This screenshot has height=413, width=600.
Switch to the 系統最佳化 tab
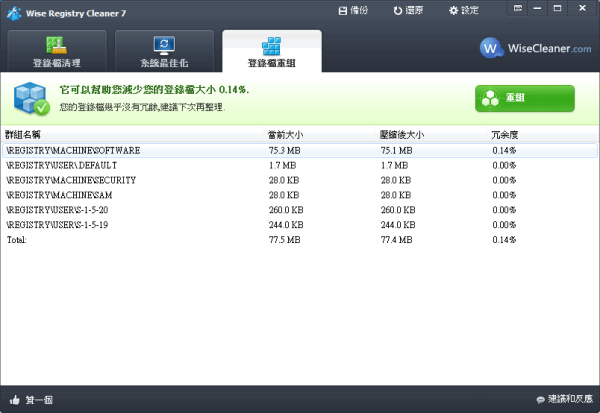(164, 51)
